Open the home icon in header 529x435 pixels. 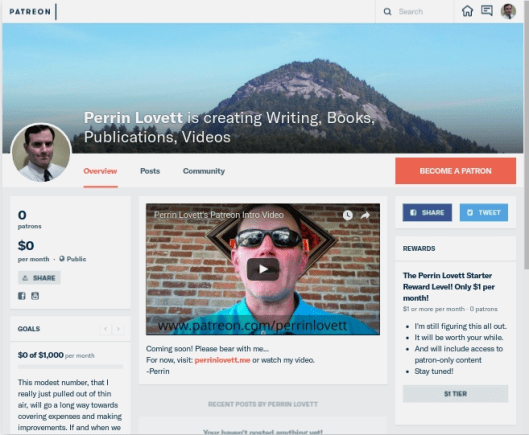pyautogui.click(x=467, y=11)
